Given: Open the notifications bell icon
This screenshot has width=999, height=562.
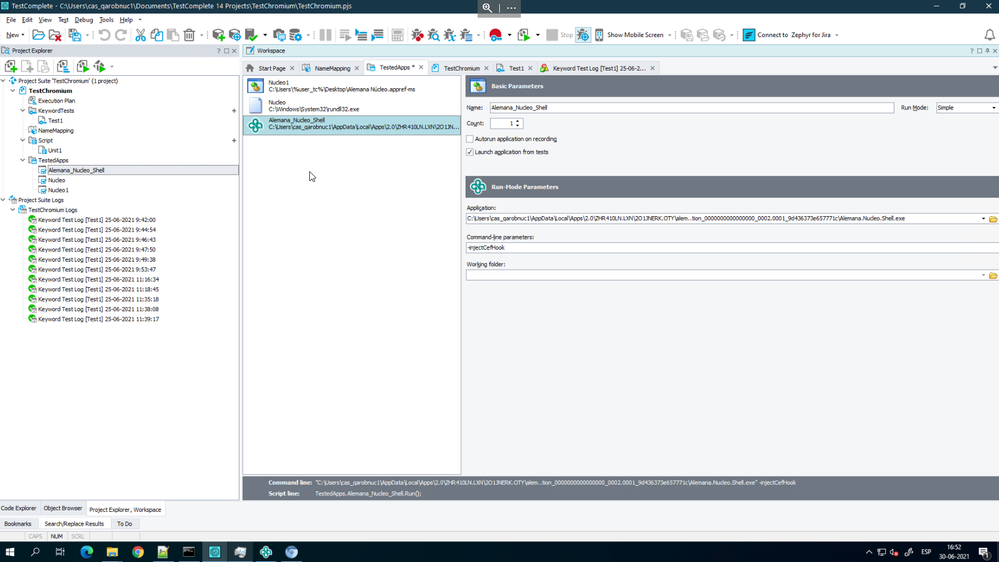Looking at the screenshot, I should pyautogui.click(x=989, y=35).
